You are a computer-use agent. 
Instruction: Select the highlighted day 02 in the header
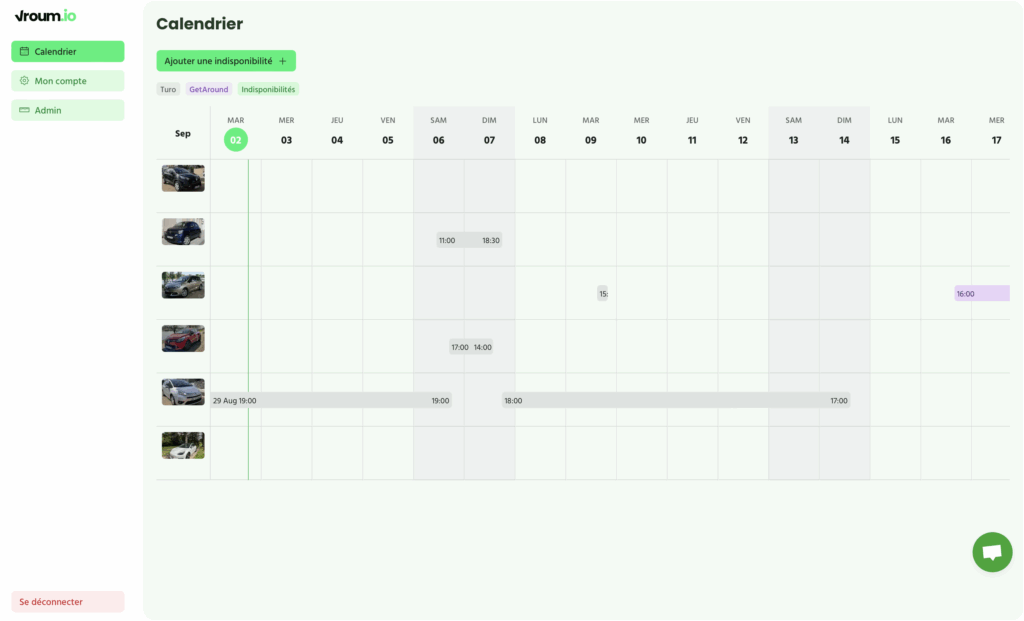tap(236, 140)
